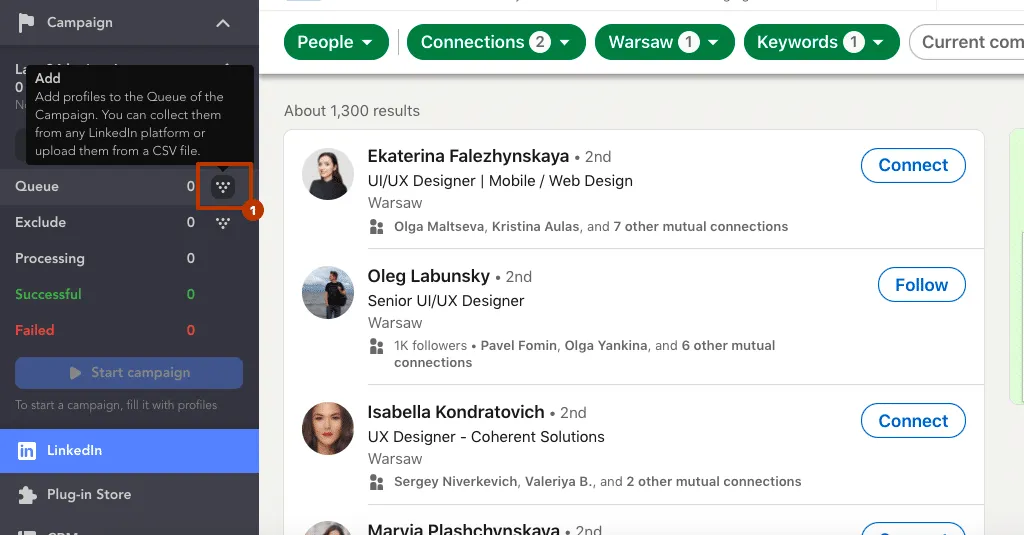Click the Campaign flag icon
The height and width of the screenshot is (535, 1024).
(26, 23)
